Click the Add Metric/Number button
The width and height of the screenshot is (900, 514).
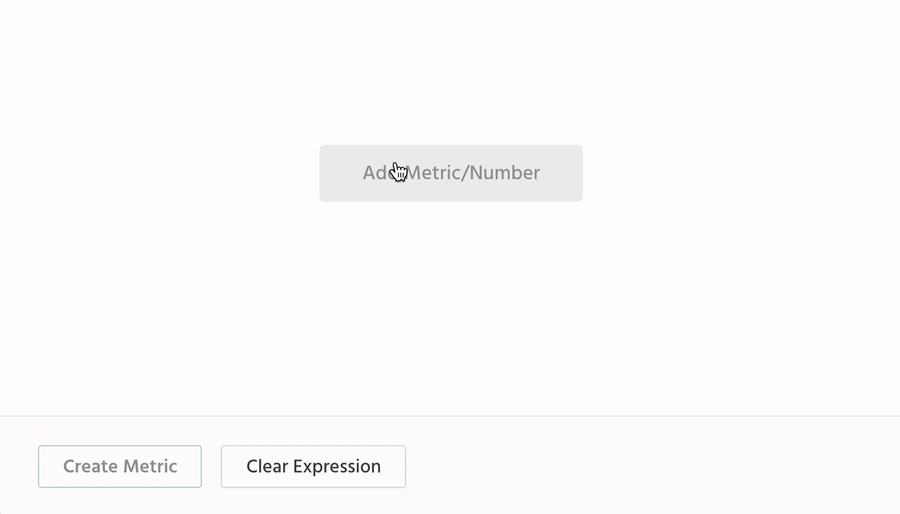(451, 173)
